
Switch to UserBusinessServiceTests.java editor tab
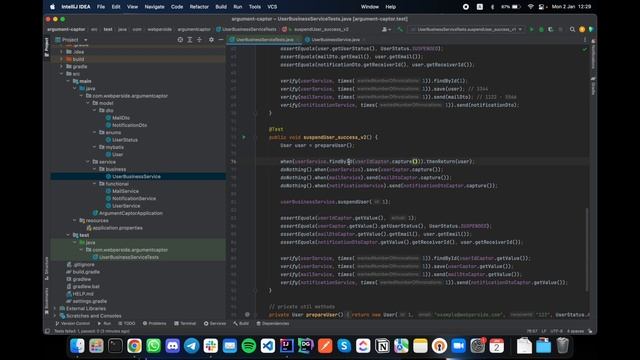pyautogui.click(x=264, y=40)
